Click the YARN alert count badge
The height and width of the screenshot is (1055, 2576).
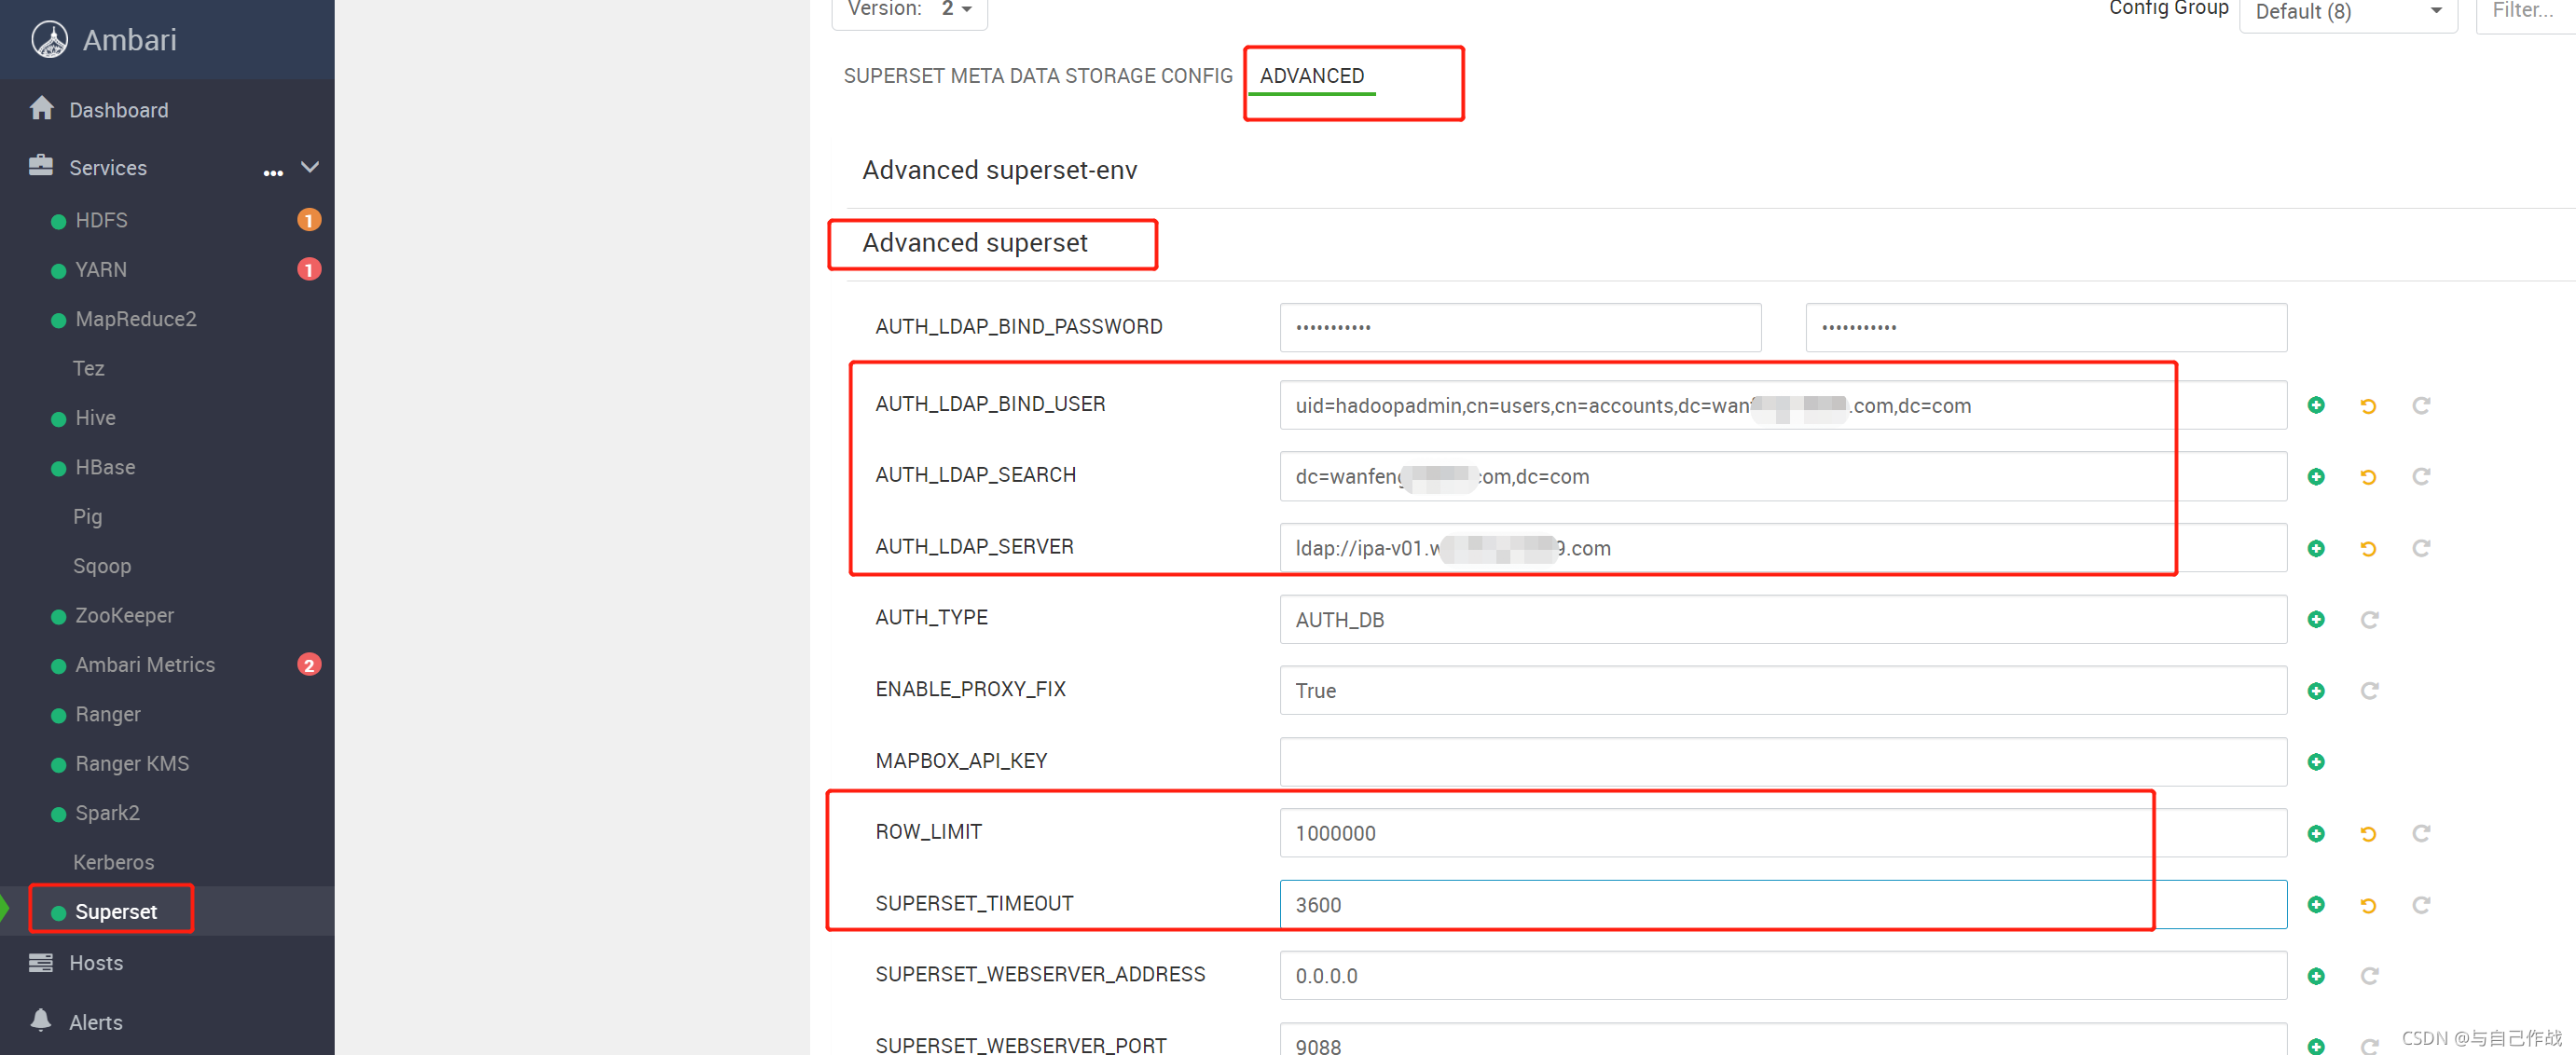click(309, 270)
